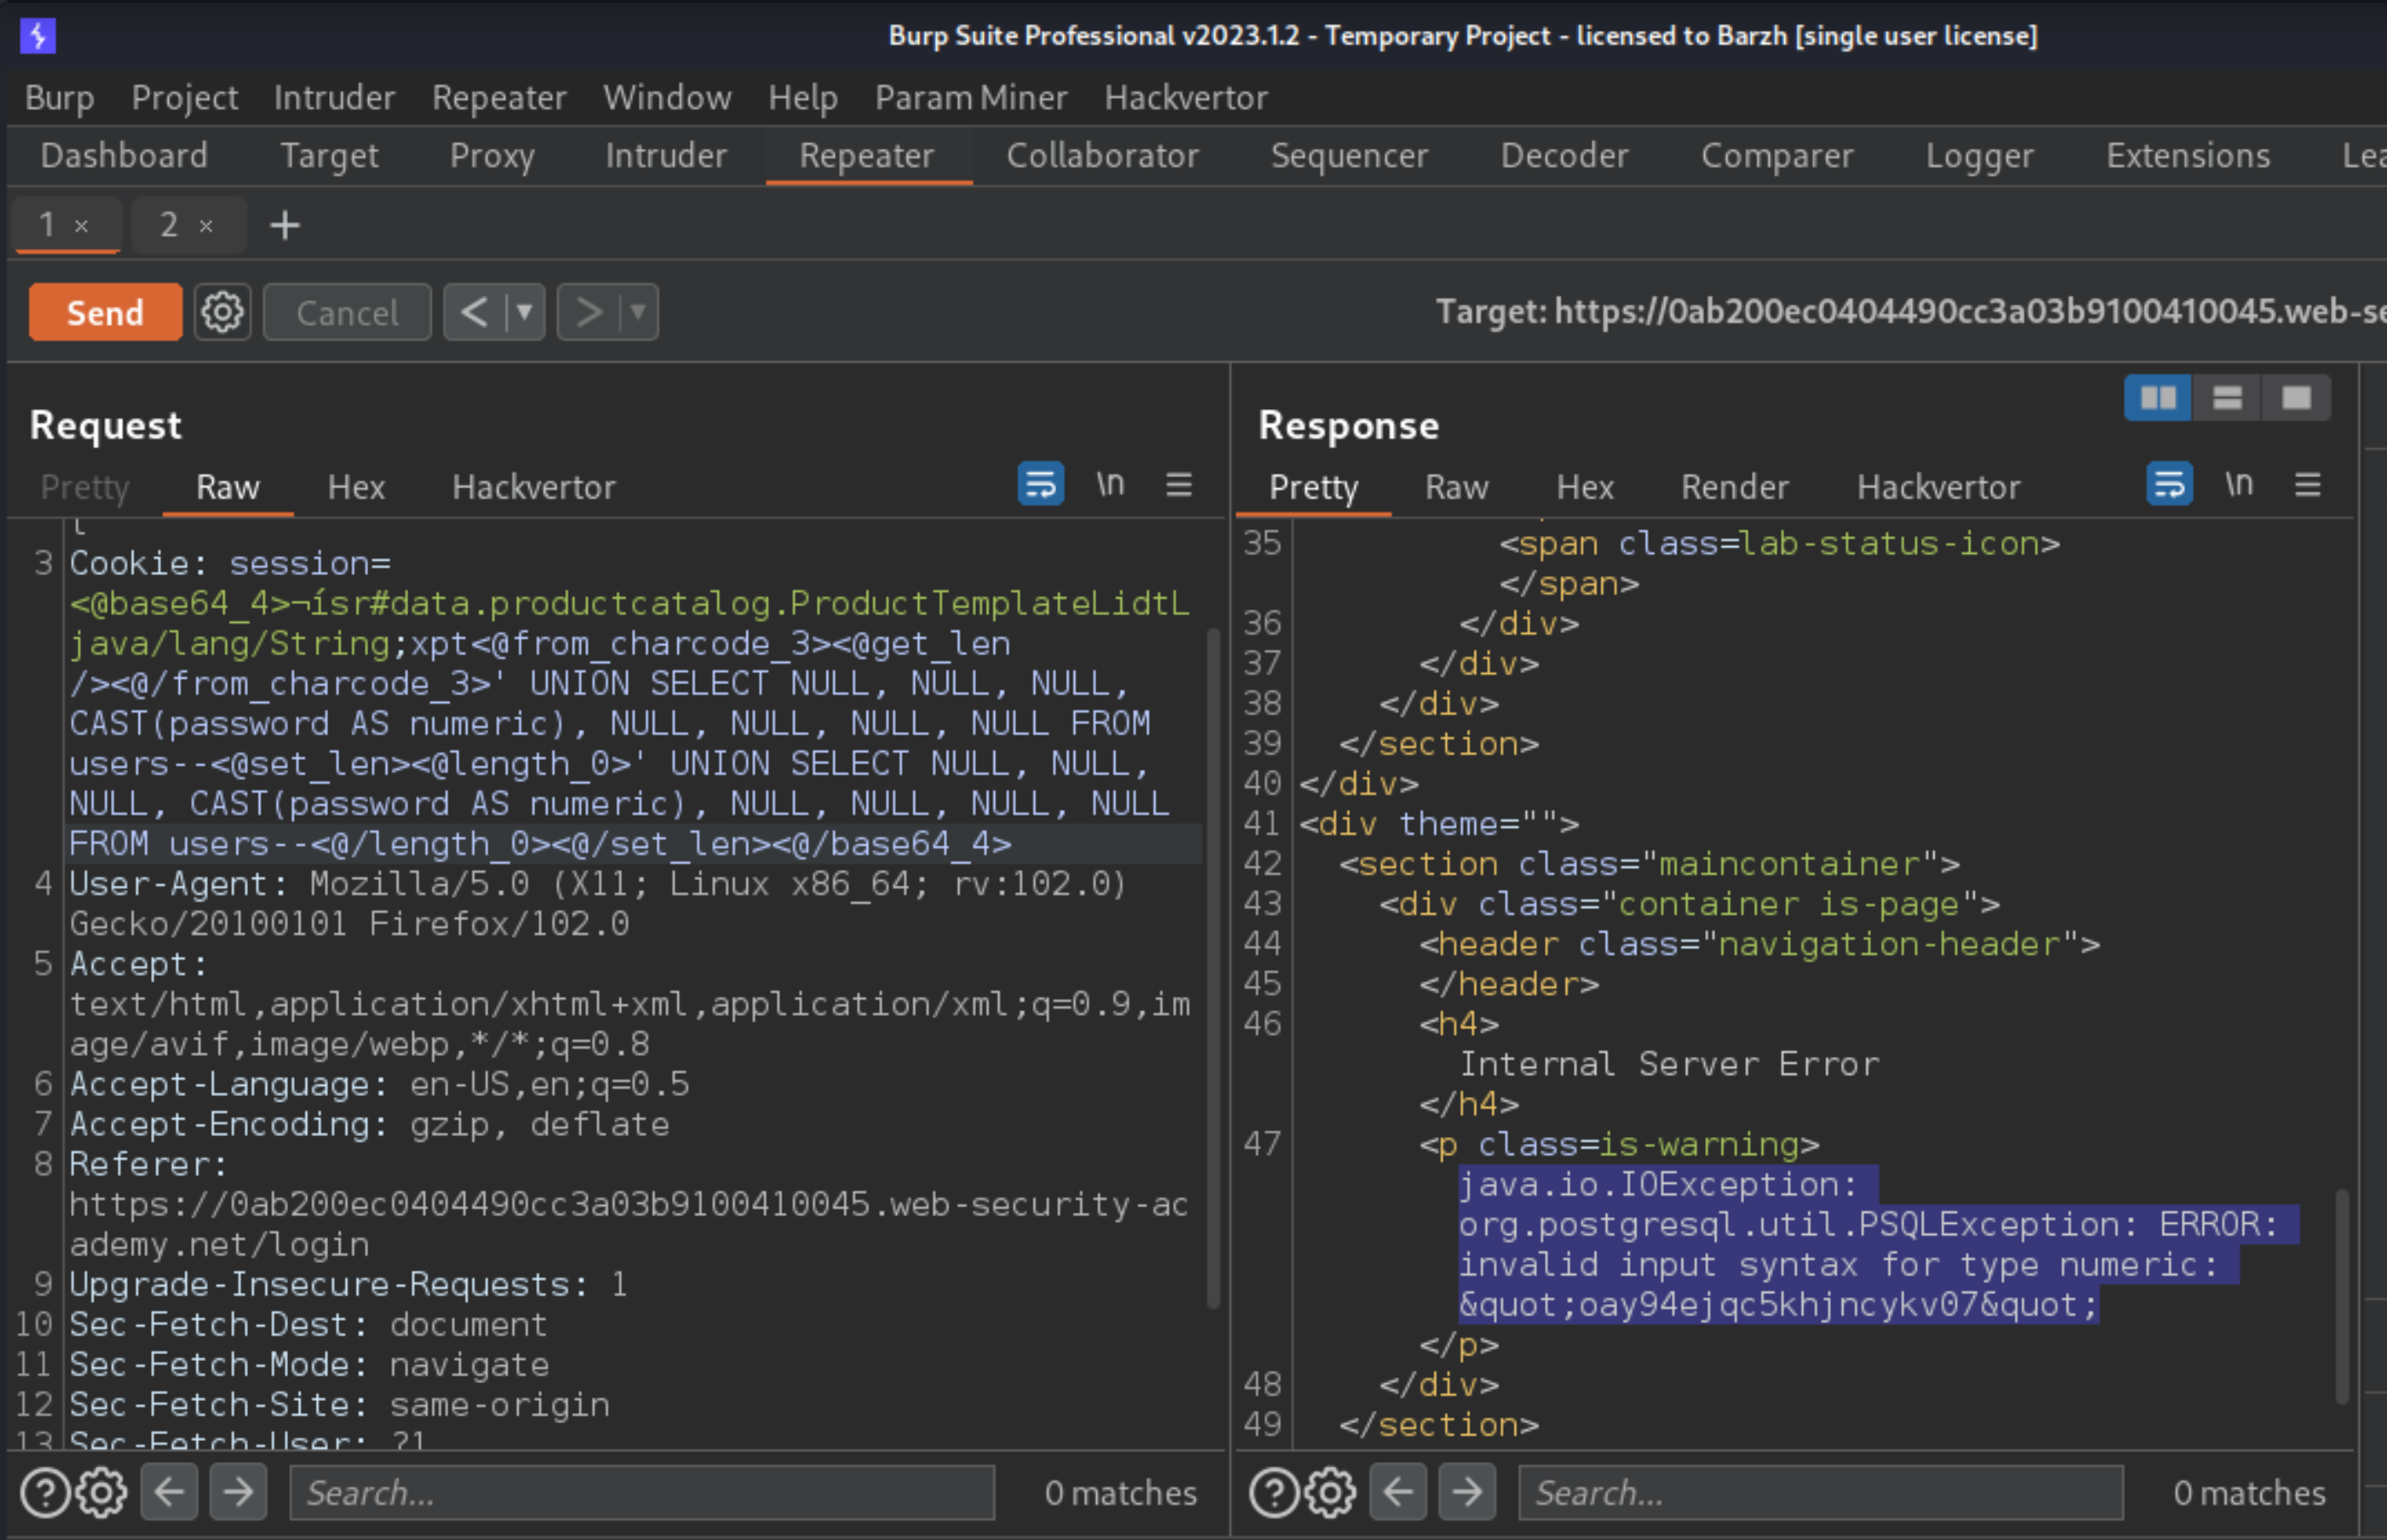Close Repeater tab 2
Image resolution: width=2387 pixels, height=1540 pixels.
coord(206,226)
